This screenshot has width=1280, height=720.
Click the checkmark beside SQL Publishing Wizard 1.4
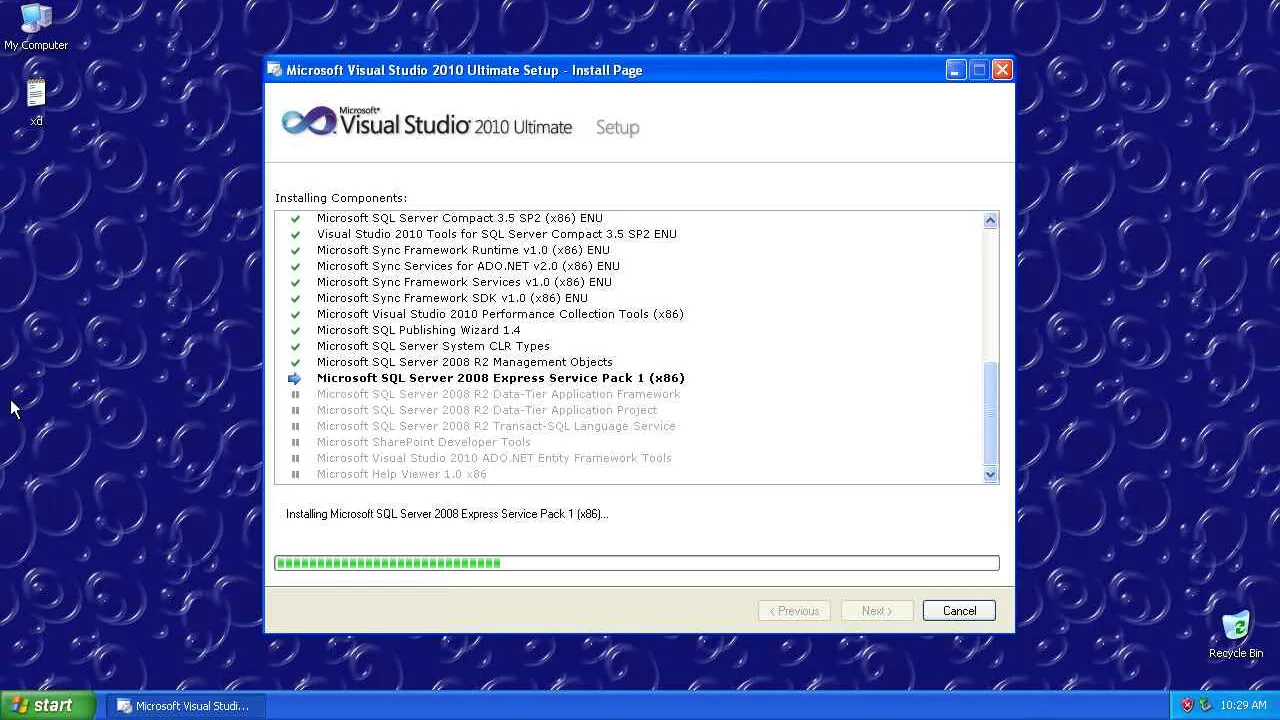(295, 330)
